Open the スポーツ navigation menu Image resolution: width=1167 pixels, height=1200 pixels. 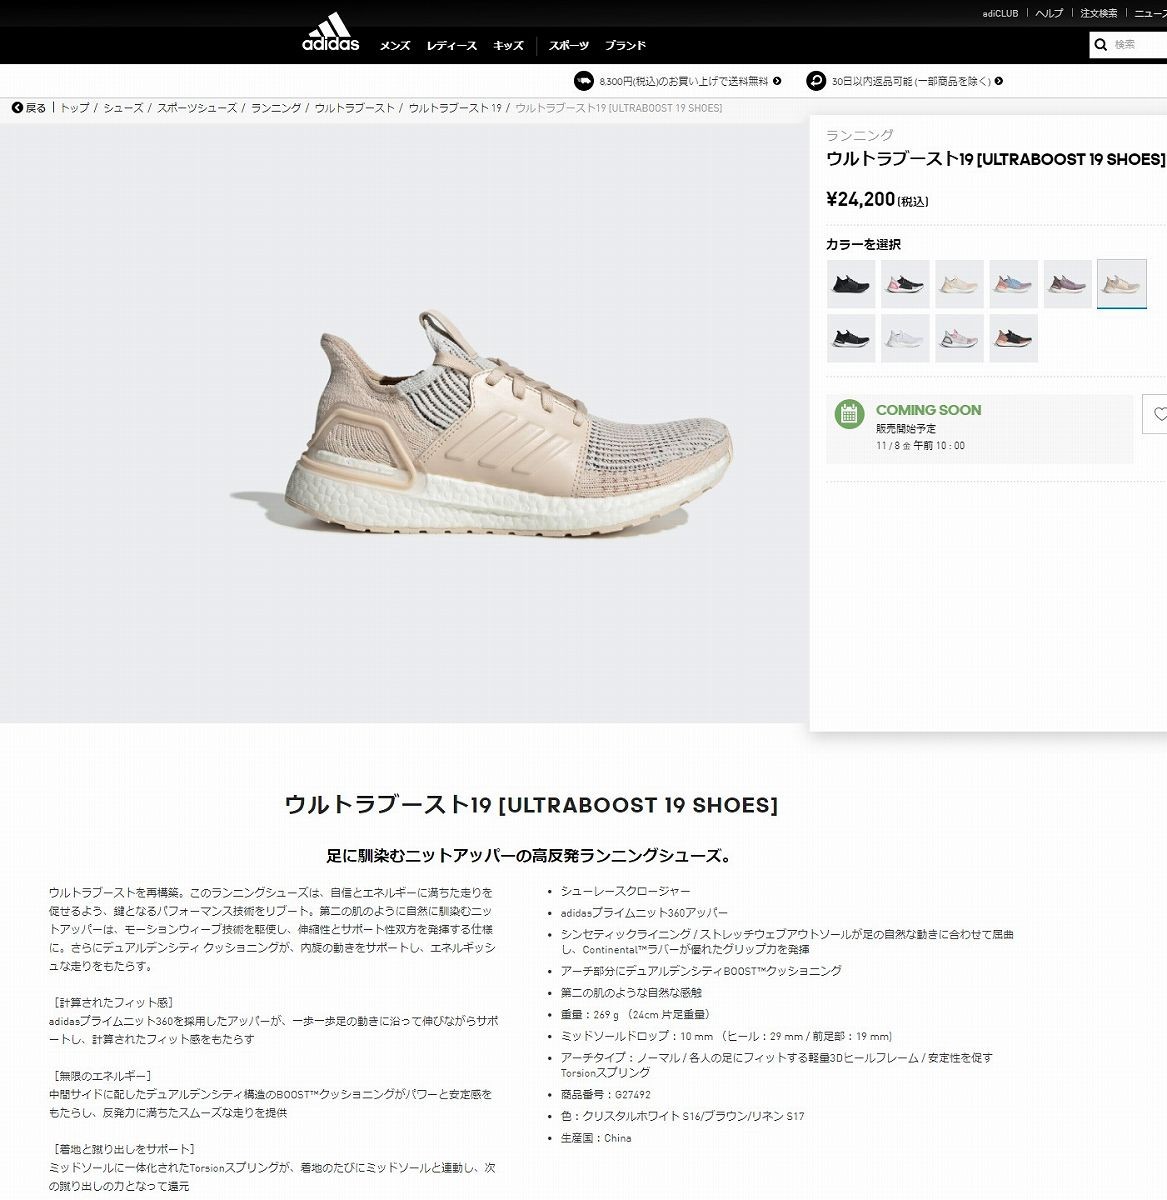569,46
